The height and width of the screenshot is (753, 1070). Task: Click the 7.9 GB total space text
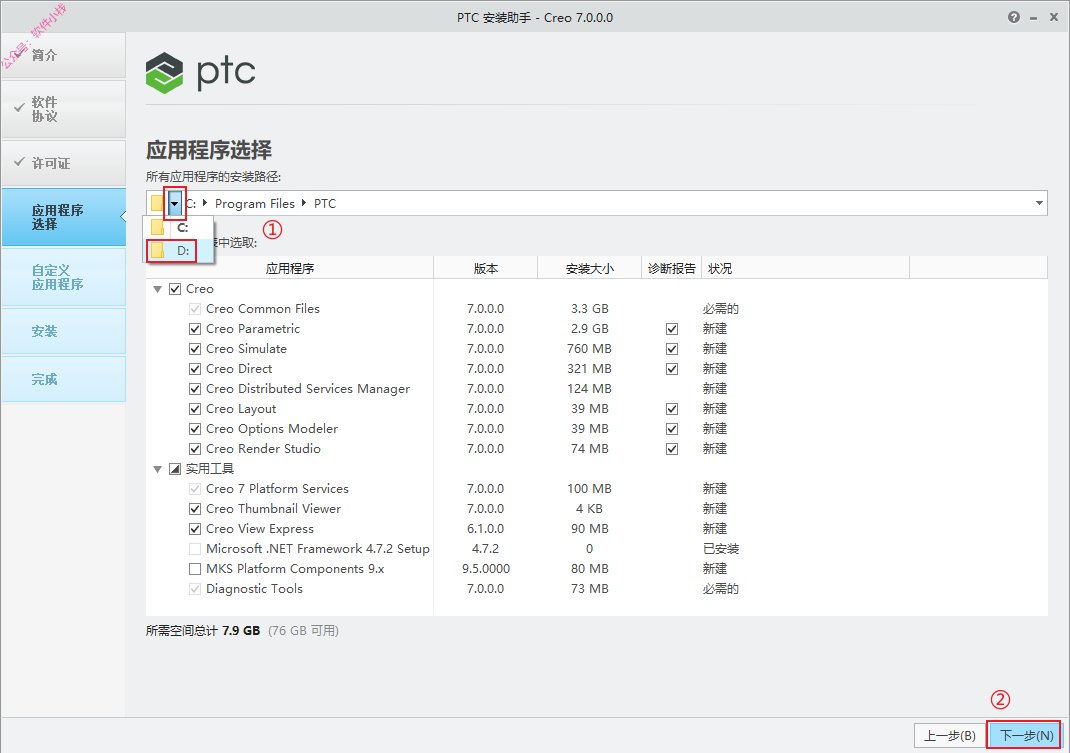pyautogui.click(x=241, y=630)
